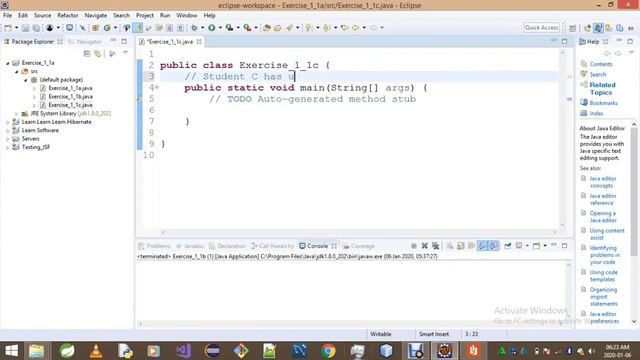Collapse the src folder node
The image size is (640, 360).
click(x=16, y=71)
